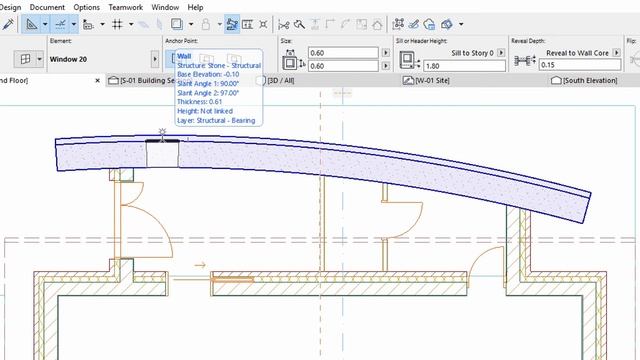Image resolution: width=640 pixels, height=360 pixels.
Task: Open the Reveal to Wall Core flyout arrow
Action: point(617,53)
